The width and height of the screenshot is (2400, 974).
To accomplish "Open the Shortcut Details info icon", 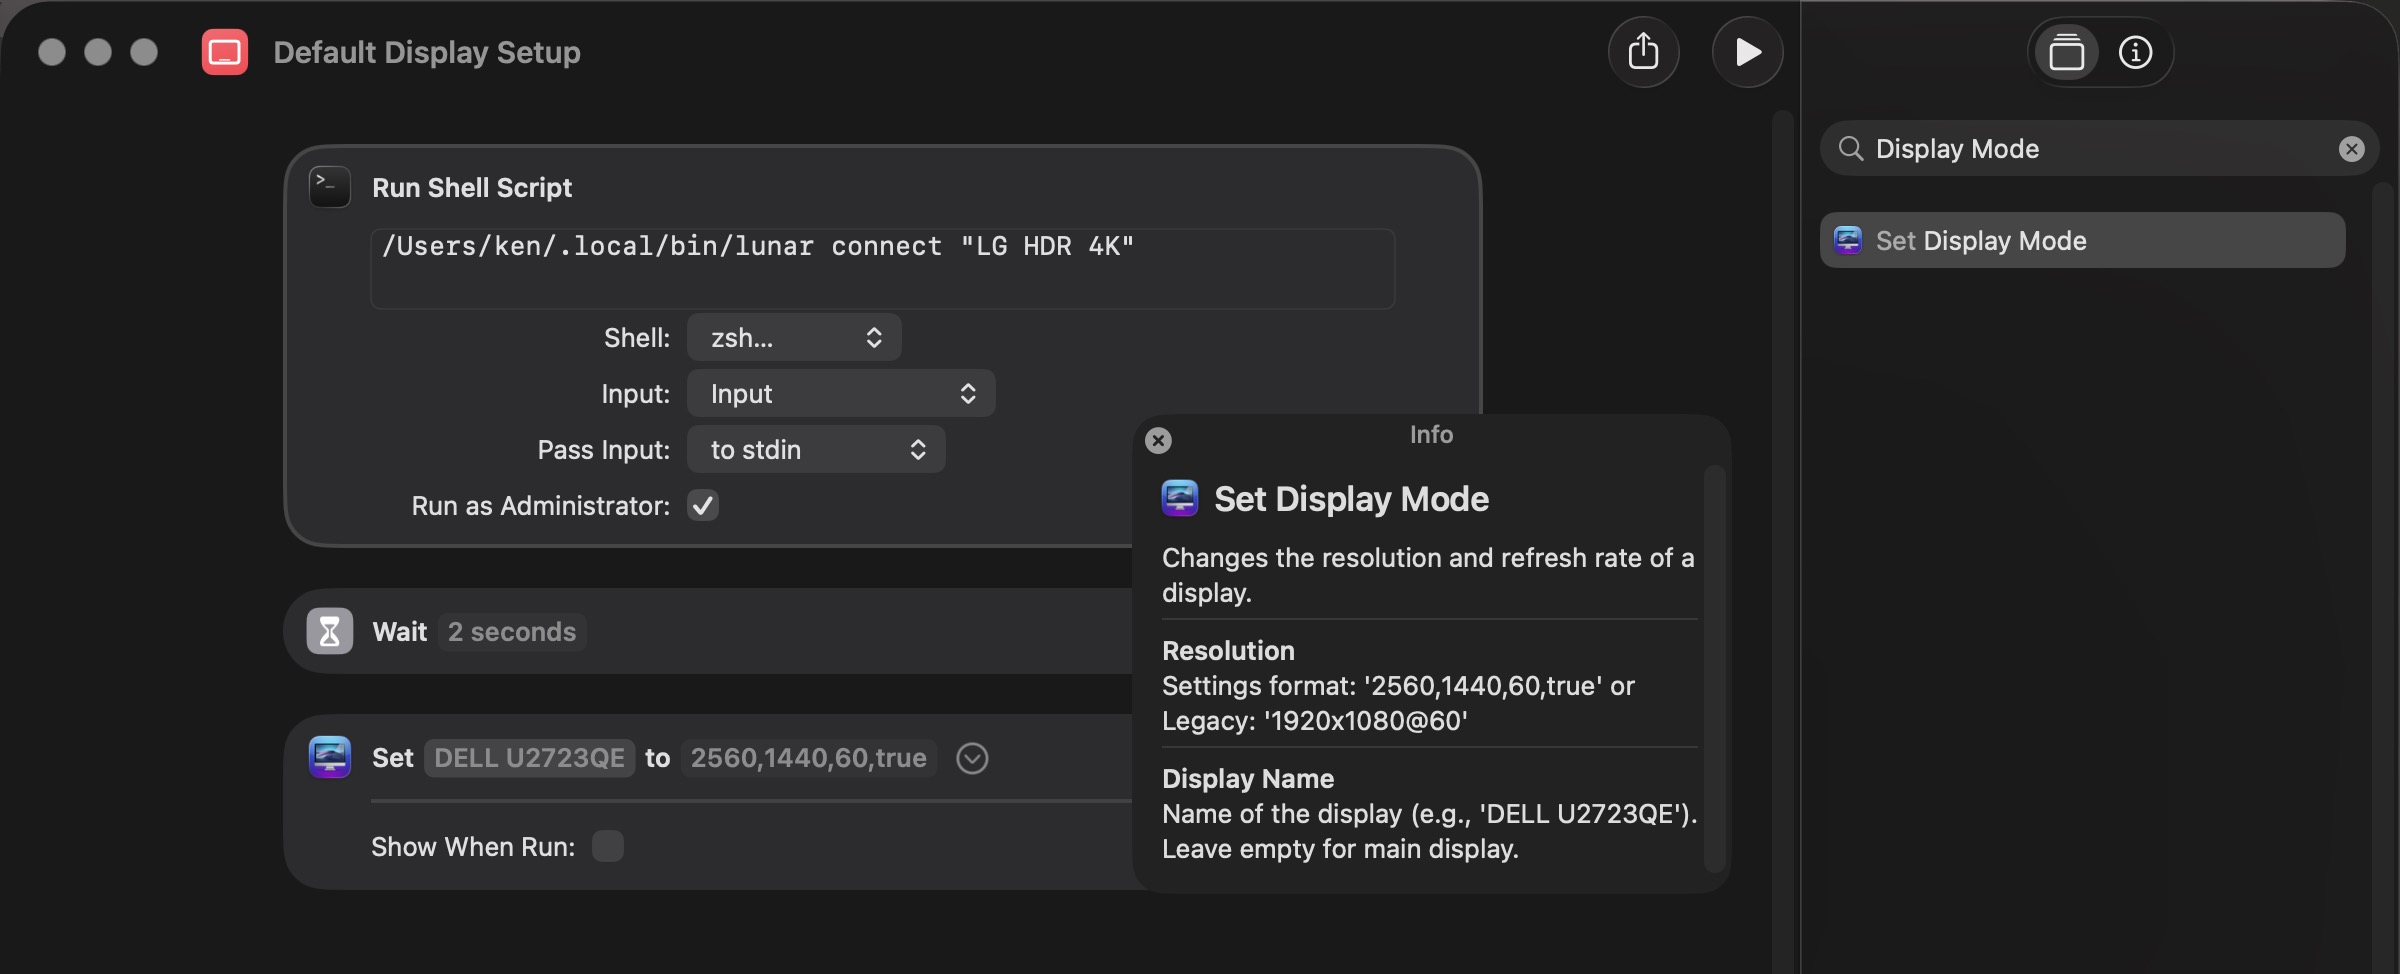I will coord(2135,52).
